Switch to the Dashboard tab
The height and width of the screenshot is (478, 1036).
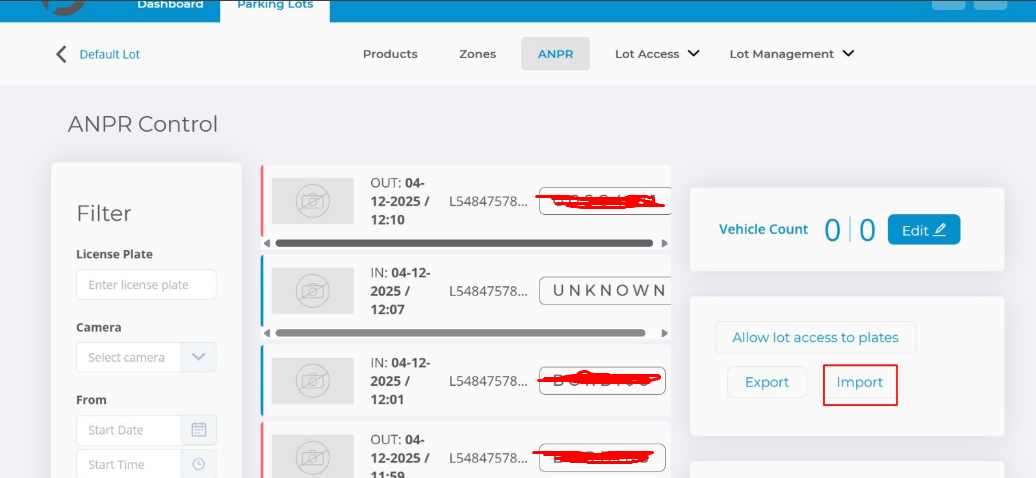click(x=170, y=5)
